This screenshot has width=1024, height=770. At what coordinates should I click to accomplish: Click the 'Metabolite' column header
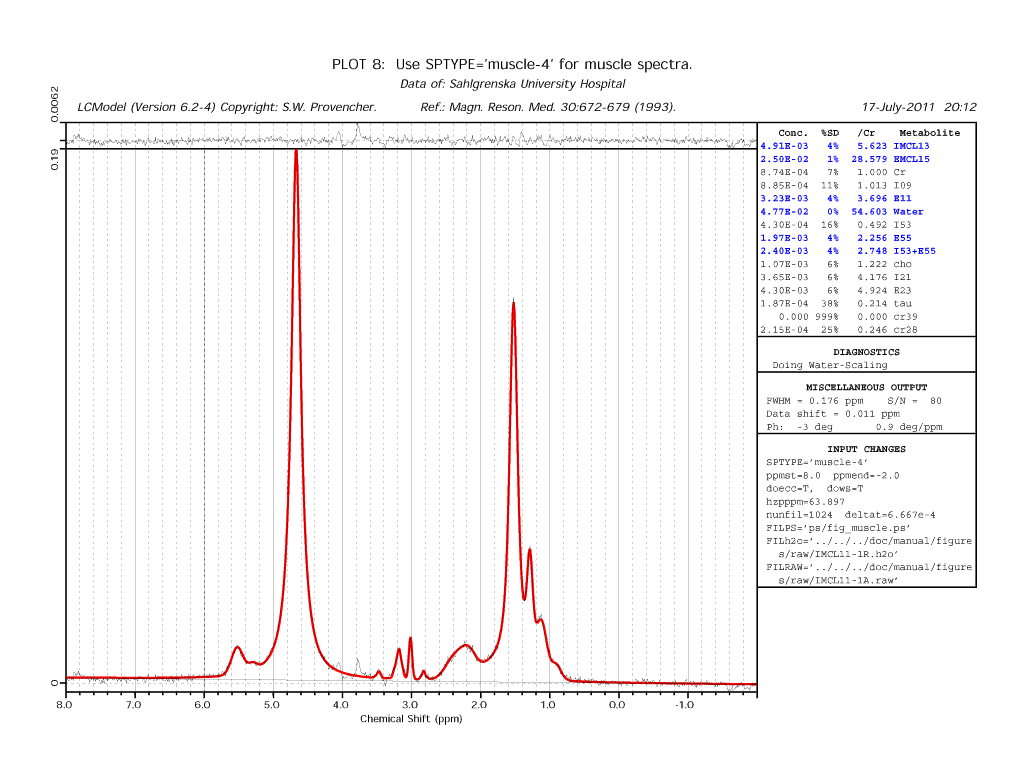pos(929,133)
